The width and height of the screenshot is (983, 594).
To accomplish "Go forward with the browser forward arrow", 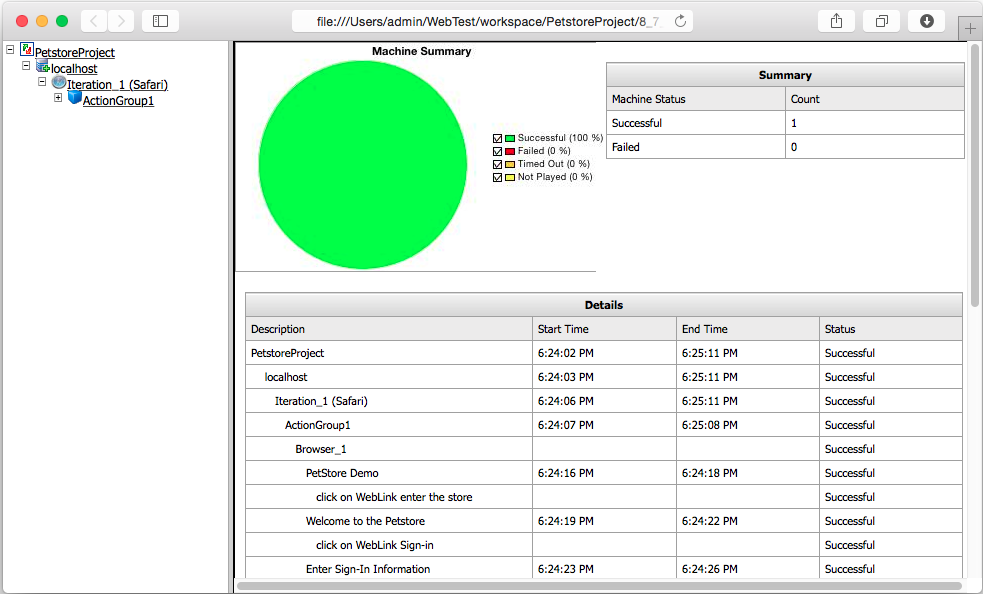I will 121,21.
